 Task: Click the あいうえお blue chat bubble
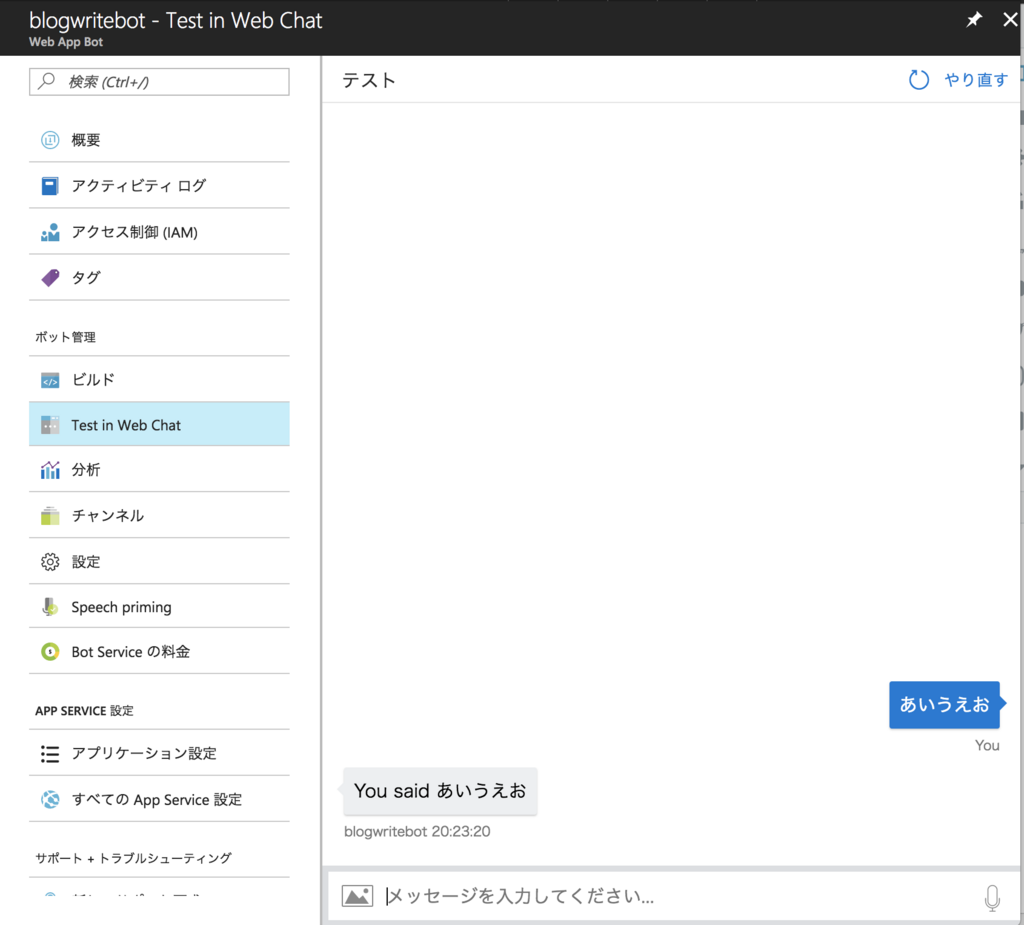click(944, 704)
